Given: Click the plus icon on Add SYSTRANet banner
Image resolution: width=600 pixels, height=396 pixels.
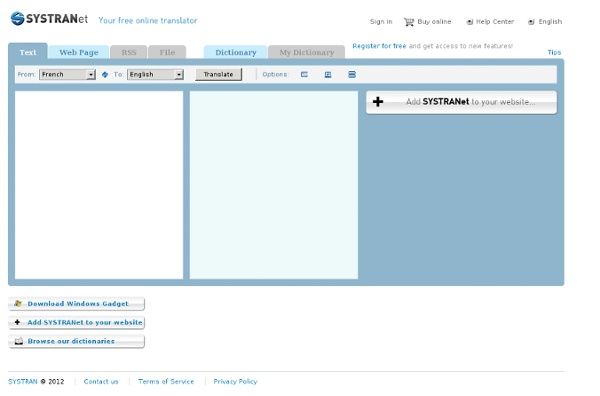Looking at the screenshot, I should click(378, 102).
